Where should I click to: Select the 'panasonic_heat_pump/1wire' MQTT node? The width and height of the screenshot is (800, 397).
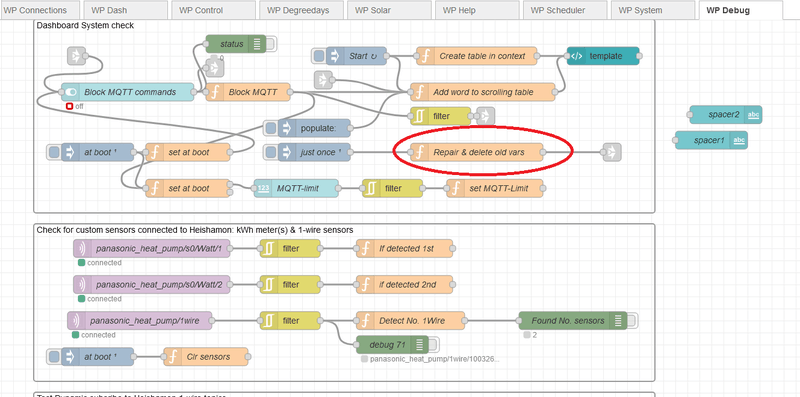[140, 321]
